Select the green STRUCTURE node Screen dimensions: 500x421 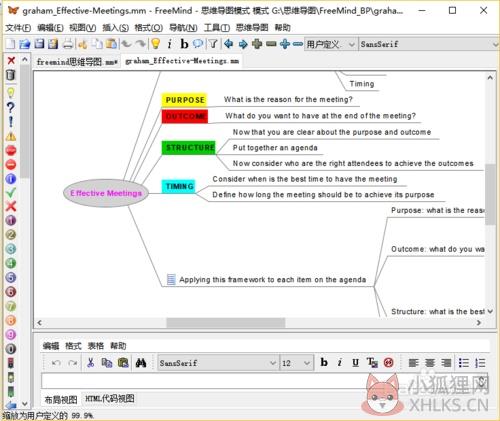[189, 148]
